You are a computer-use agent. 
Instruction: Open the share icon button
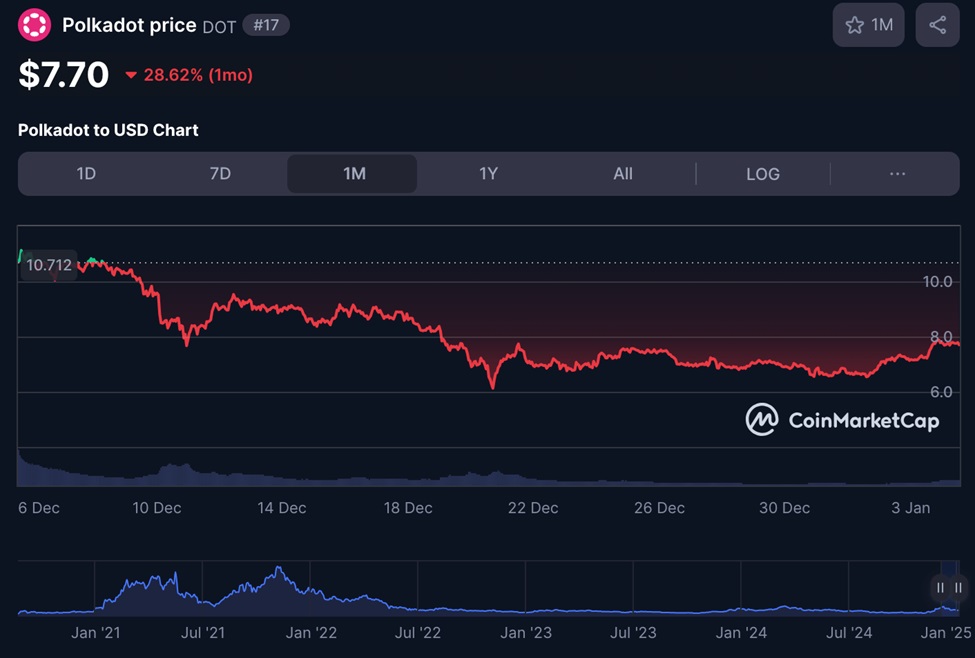click(x=937, y=25)
